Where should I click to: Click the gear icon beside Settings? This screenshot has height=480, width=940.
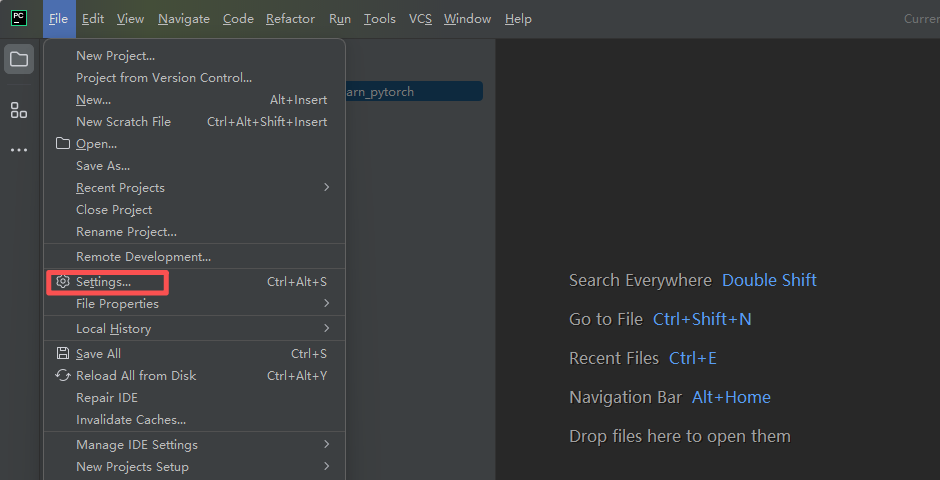63,282
